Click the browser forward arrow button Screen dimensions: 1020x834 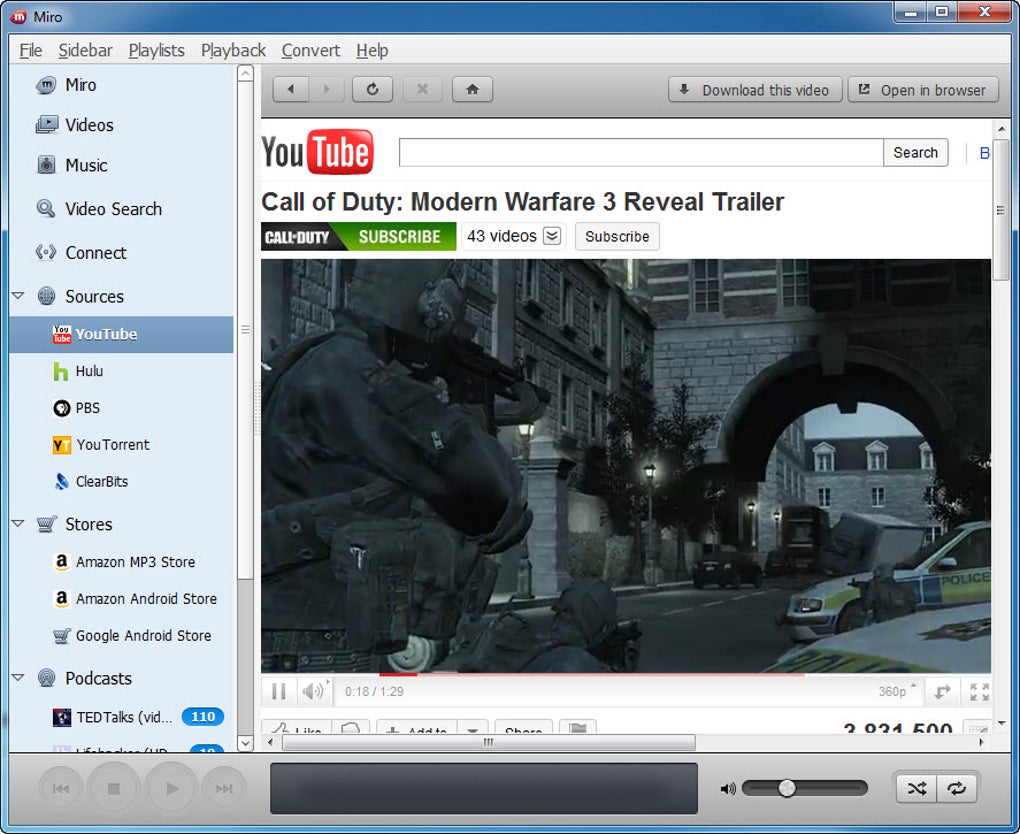tap(327, 89)
